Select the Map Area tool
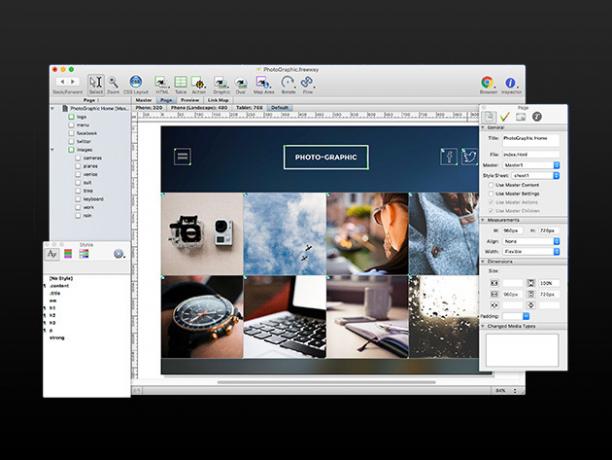This screenshot has height=460, width=612. pos(263,84)
